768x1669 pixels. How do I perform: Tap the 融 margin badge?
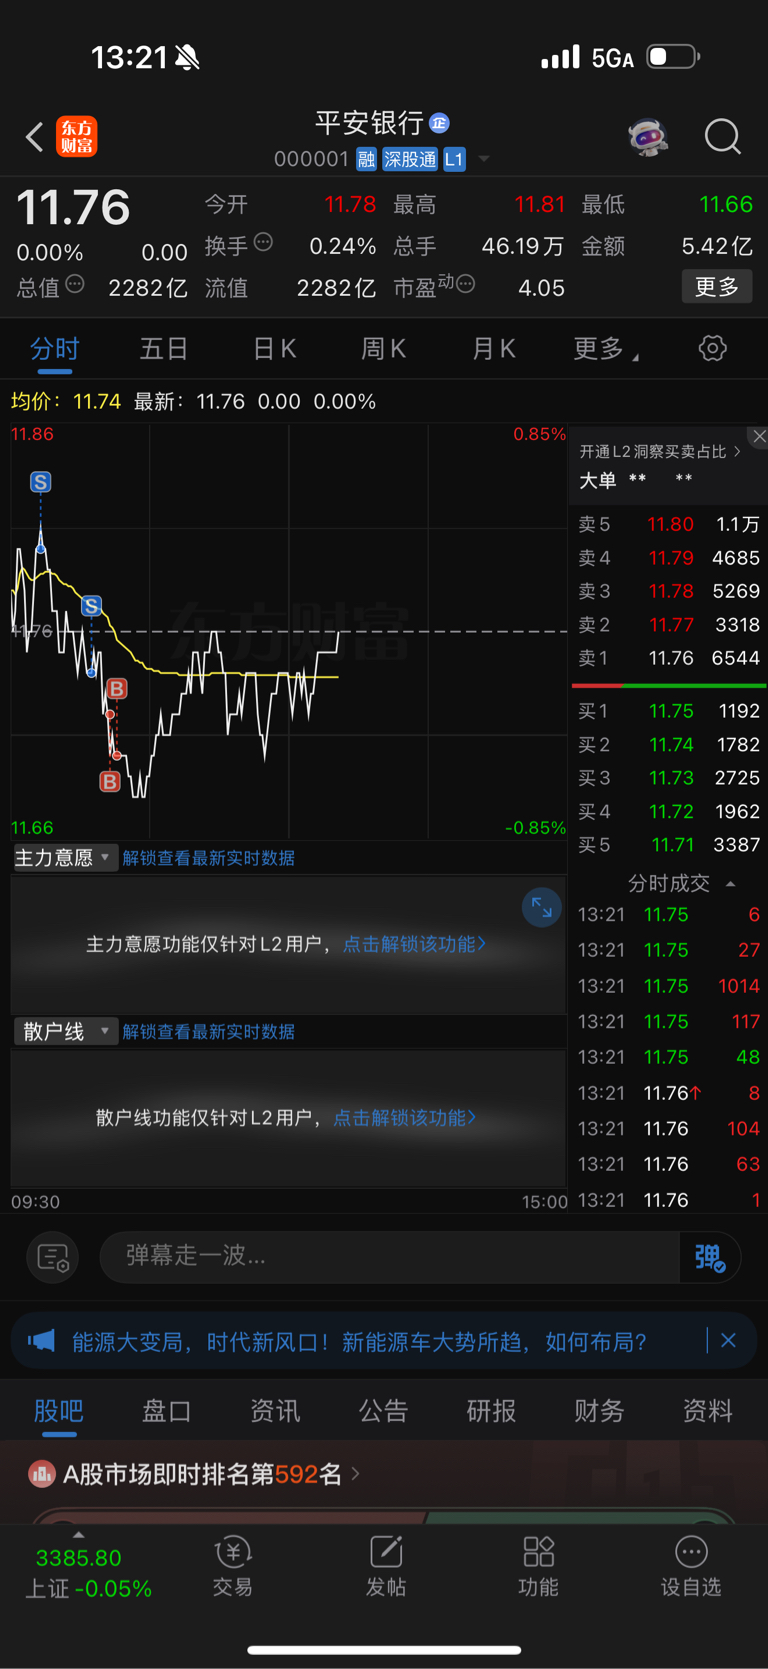tap(366, 159)
